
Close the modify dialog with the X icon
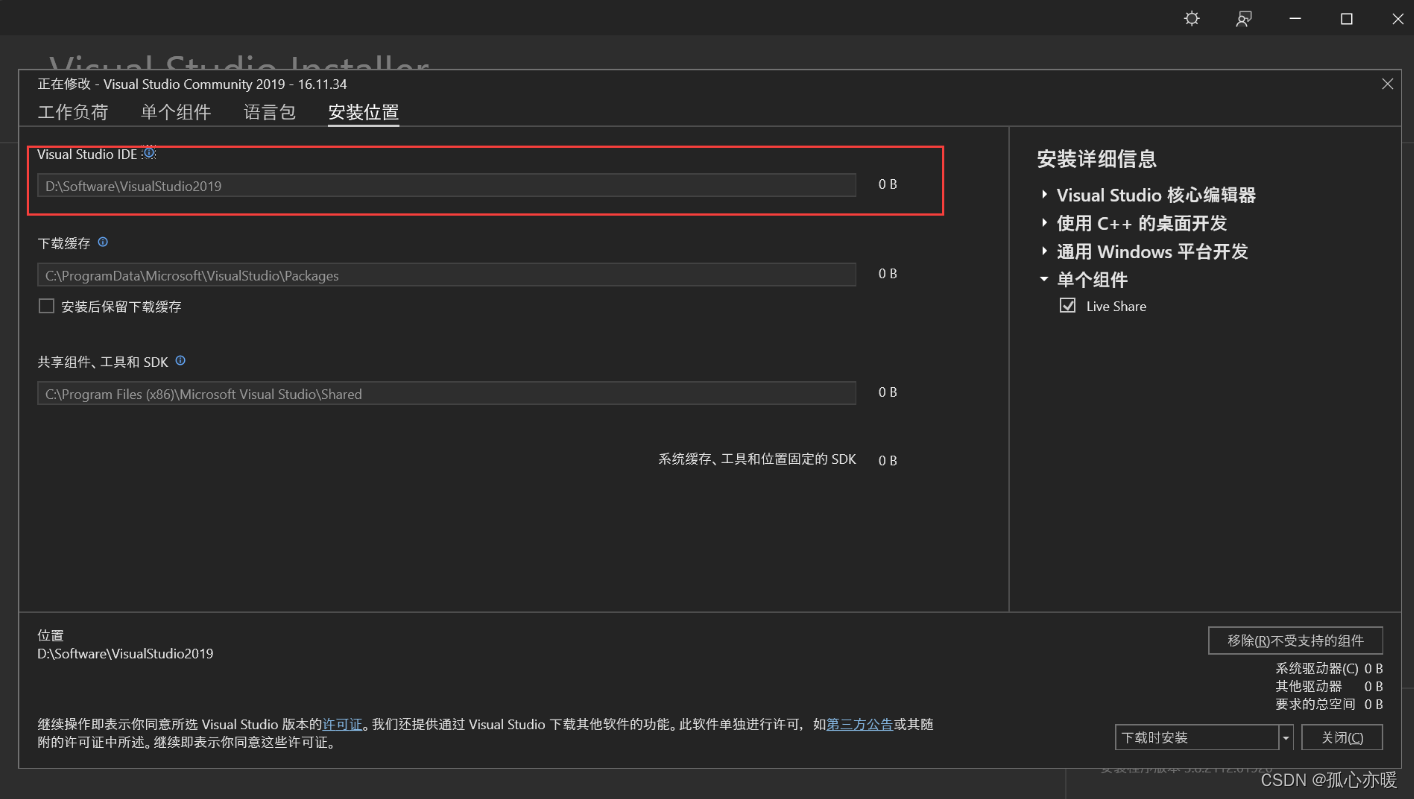point(1387,84)
